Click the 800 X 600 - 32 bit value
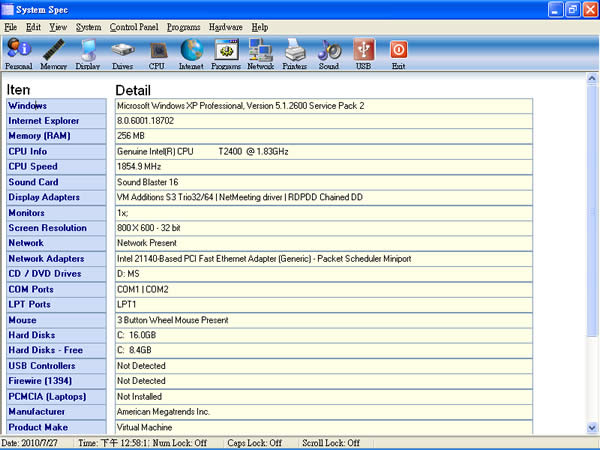The width and height of the screenshot is (600, 450). click(x=324, y=228)
